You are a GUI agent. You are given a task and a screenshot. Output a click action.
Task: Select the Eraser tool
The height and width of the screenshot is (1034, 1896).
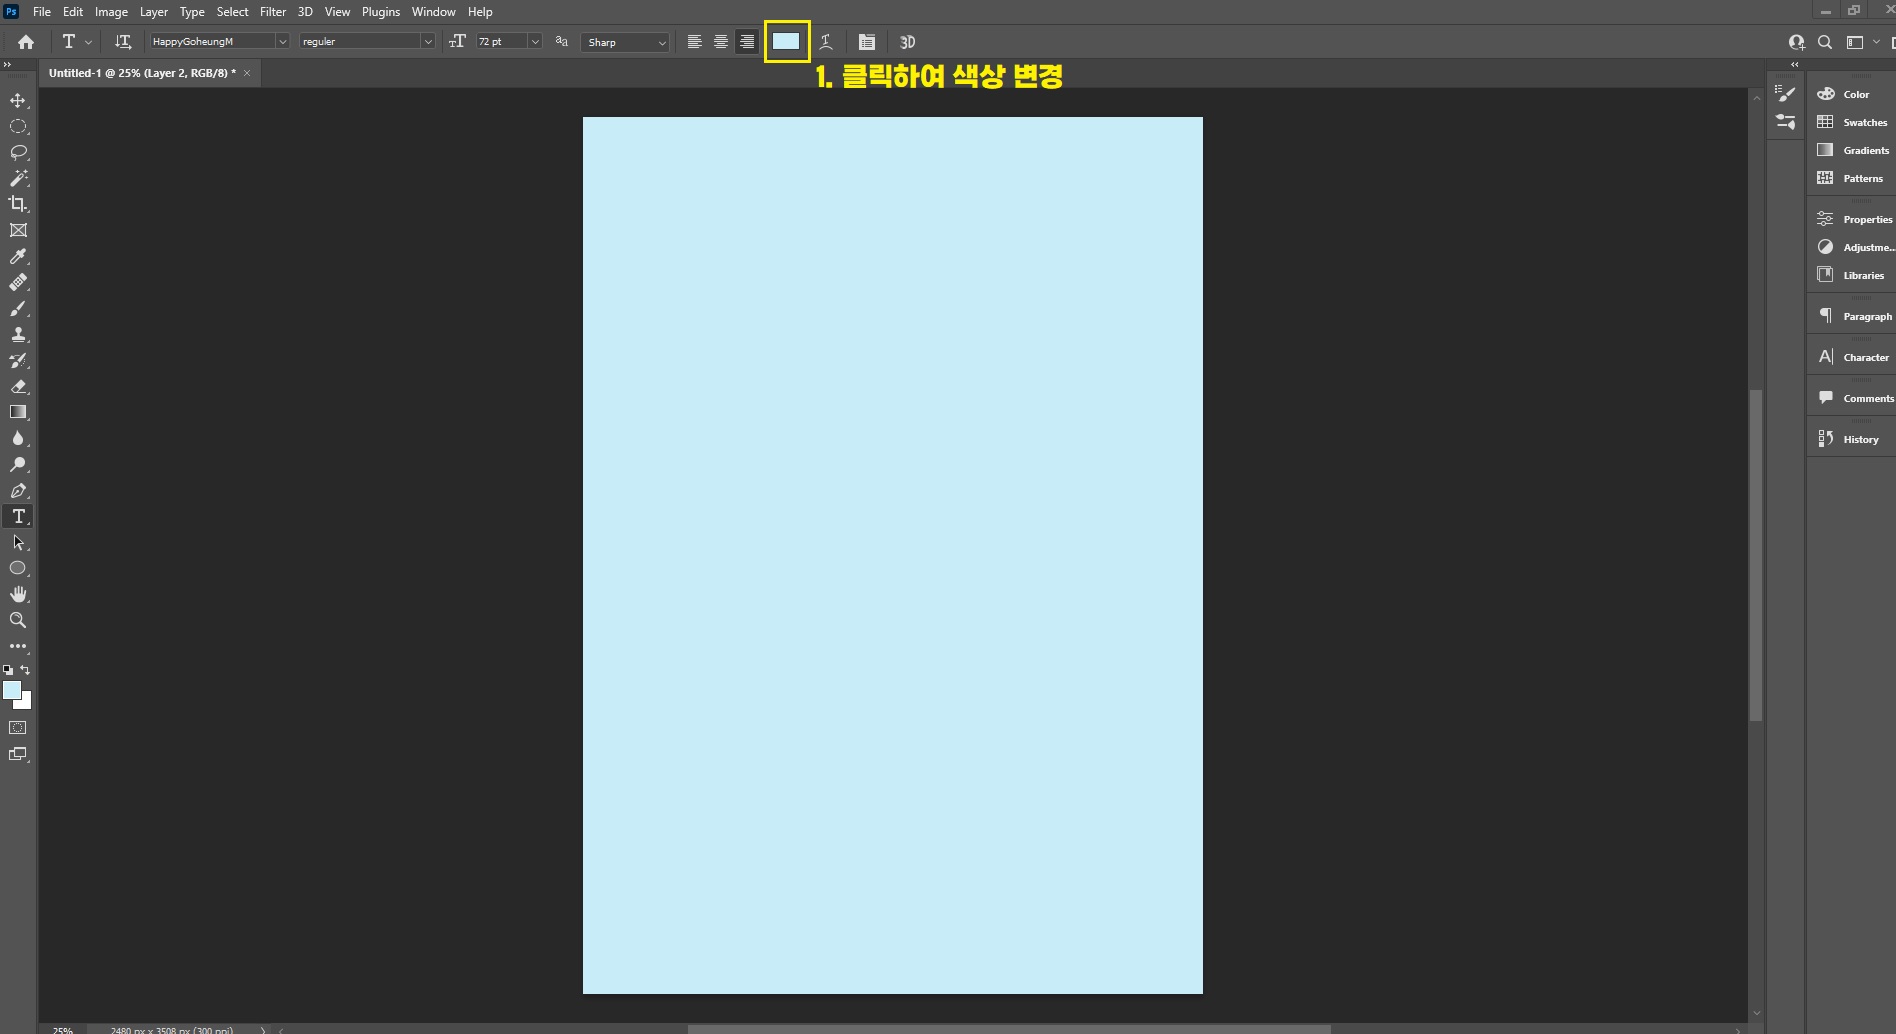[18, 386]
